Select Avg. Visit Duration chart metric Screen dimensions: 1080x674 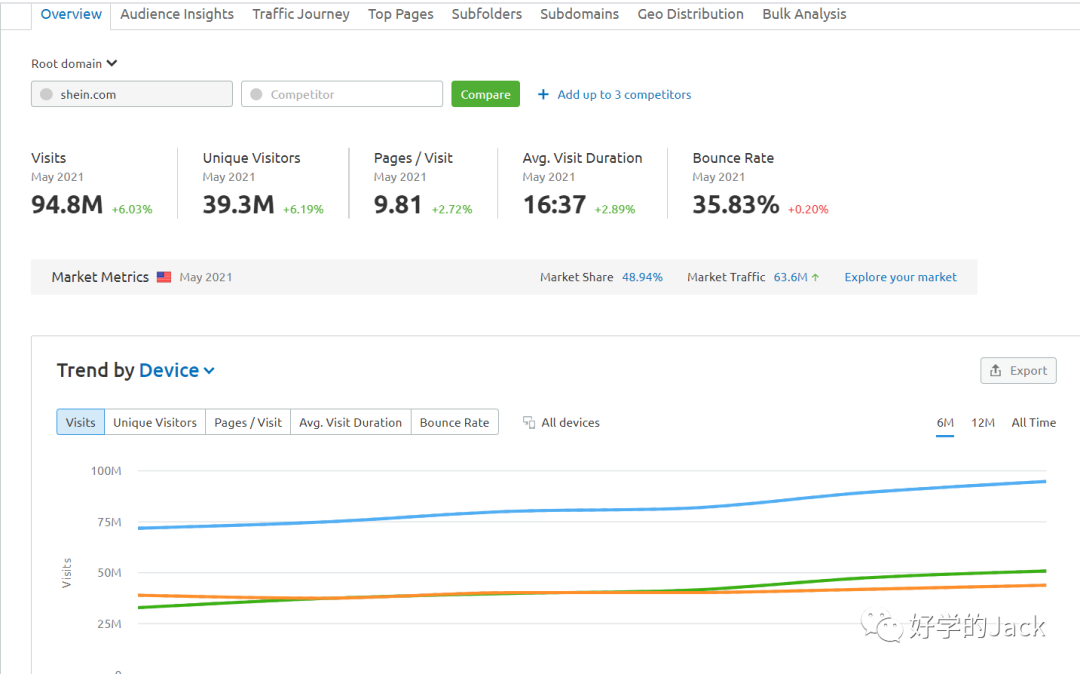351,422
